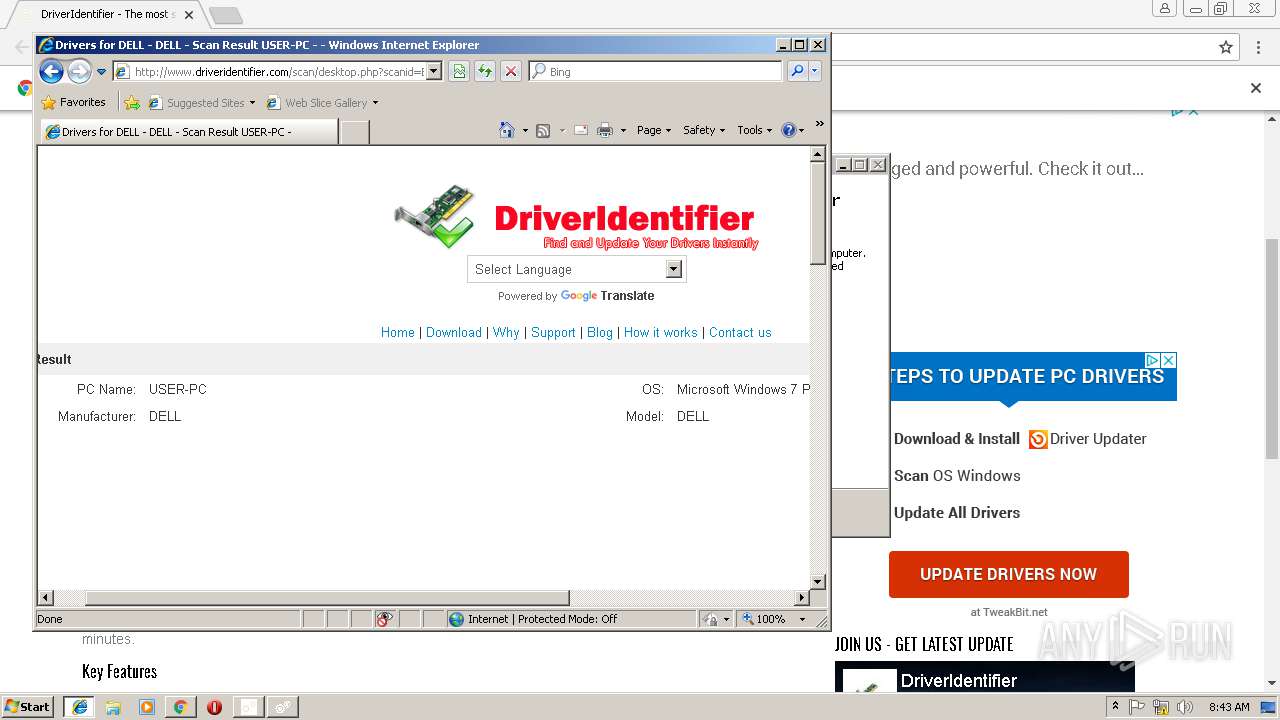This screenshot has height=720, width=1280.
Task: Go back using IE Back arrow
Action: pos(52,71)
